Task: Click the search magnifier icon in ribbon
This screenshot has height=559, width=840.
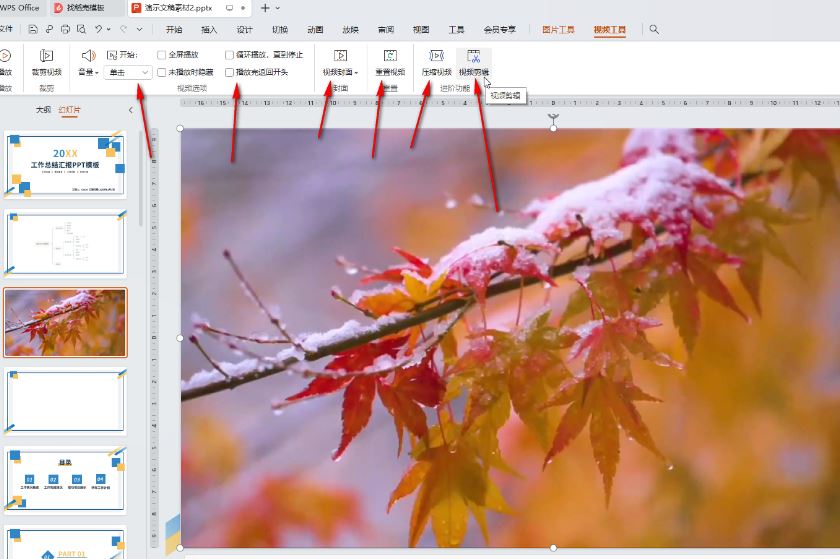Action: point(655,30)
